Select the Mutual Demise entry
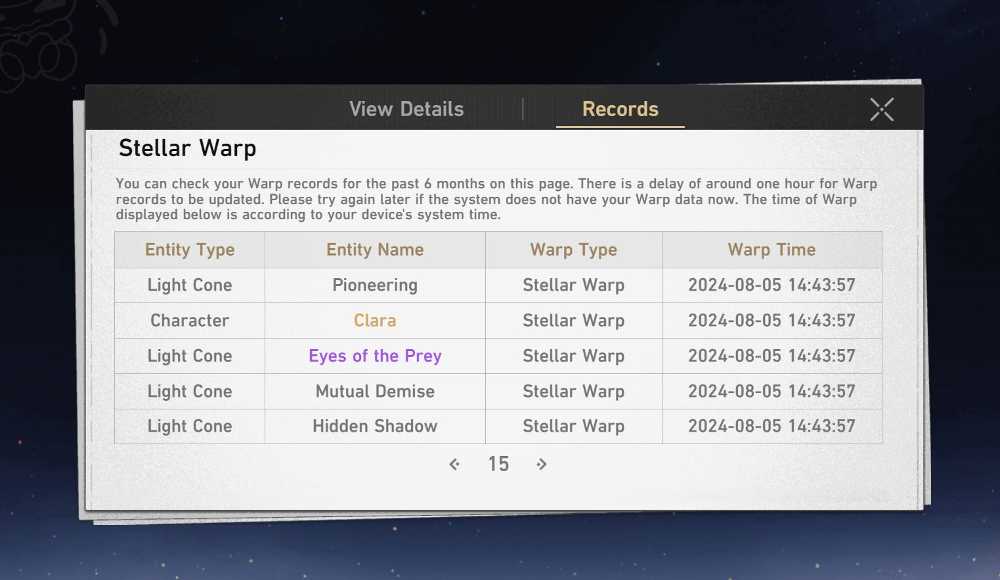The width and height of the screenshot is (1000, 580). pos(375,391)
